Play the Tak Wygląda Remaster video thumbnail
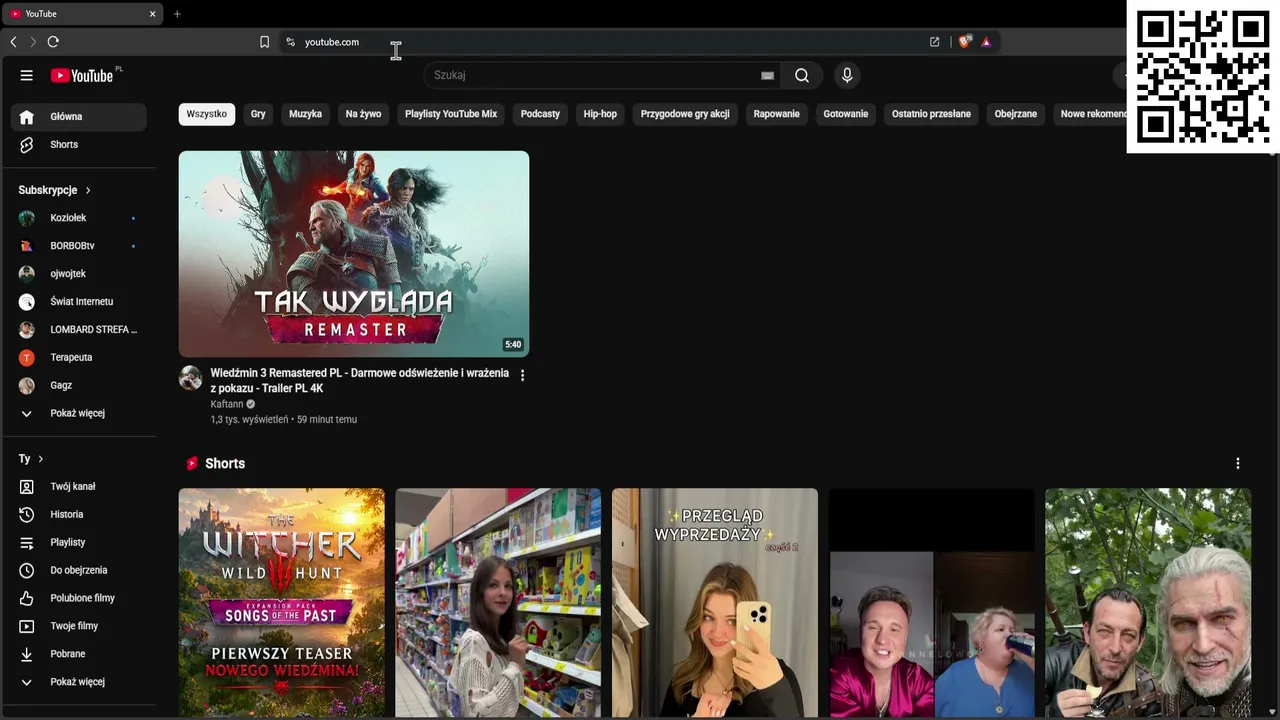The image size is (1280, 720). (354, 254)
